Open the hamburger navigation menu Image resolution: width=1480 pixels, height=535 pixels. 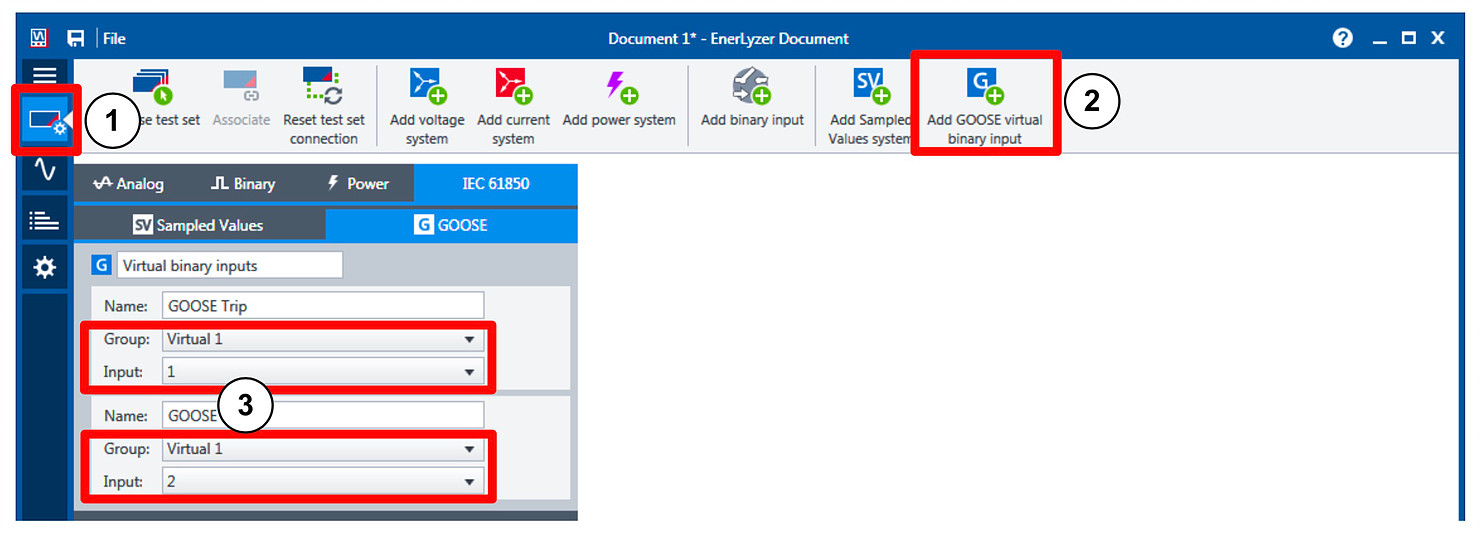[45, 75]
